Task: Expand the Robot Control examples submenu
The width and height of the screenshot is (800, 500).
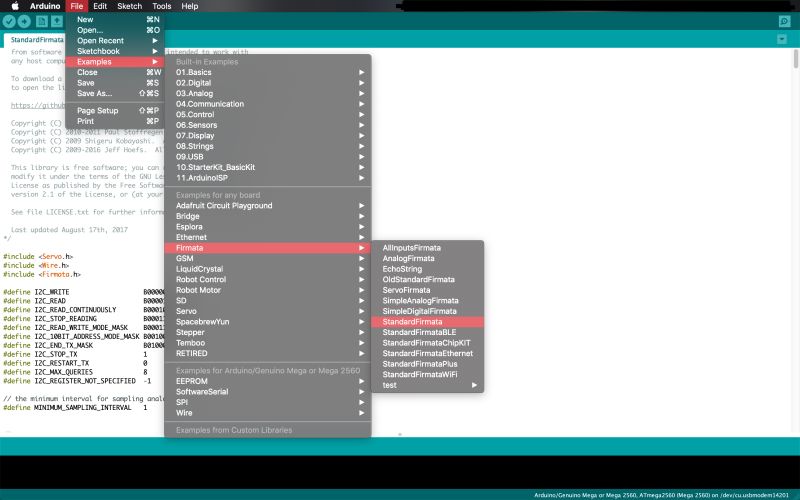Action: point(268,280)
